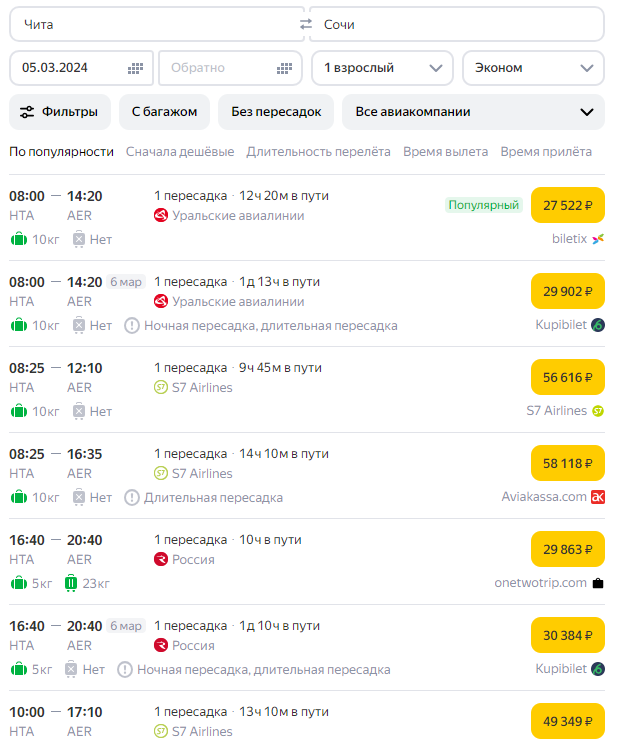Click the 29 863 ₽ price button
The image size is (619, 741).
pos(567,549)
